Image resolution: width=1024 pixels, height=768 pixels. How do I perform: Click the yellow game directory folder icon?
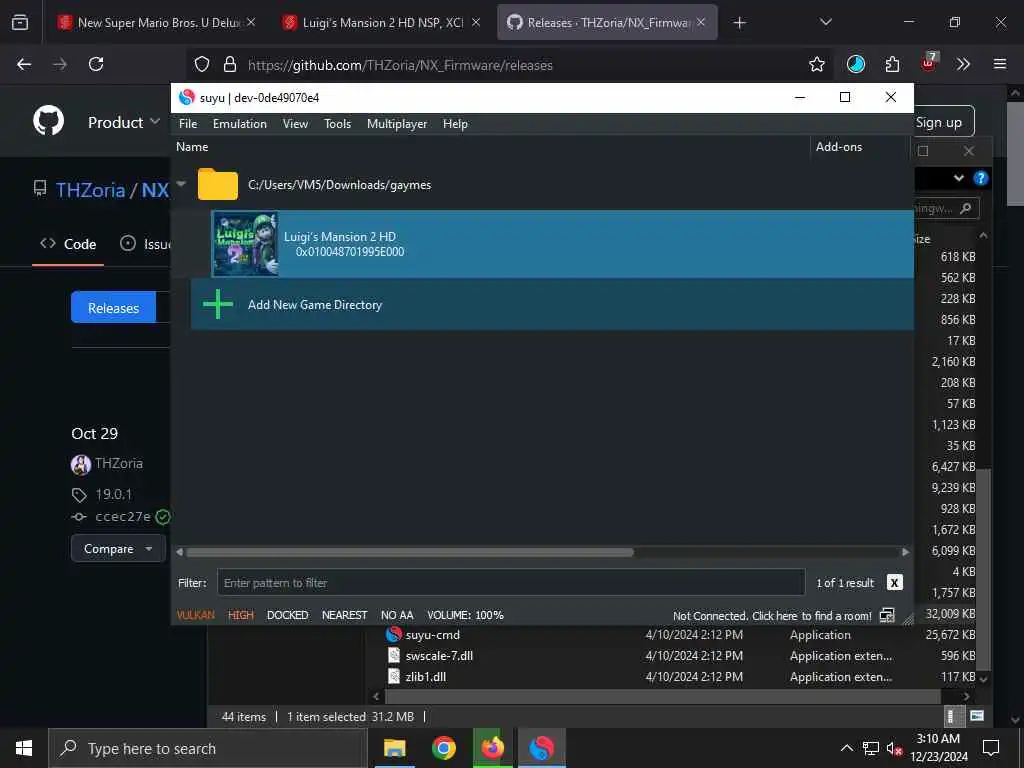click(217, 184)
